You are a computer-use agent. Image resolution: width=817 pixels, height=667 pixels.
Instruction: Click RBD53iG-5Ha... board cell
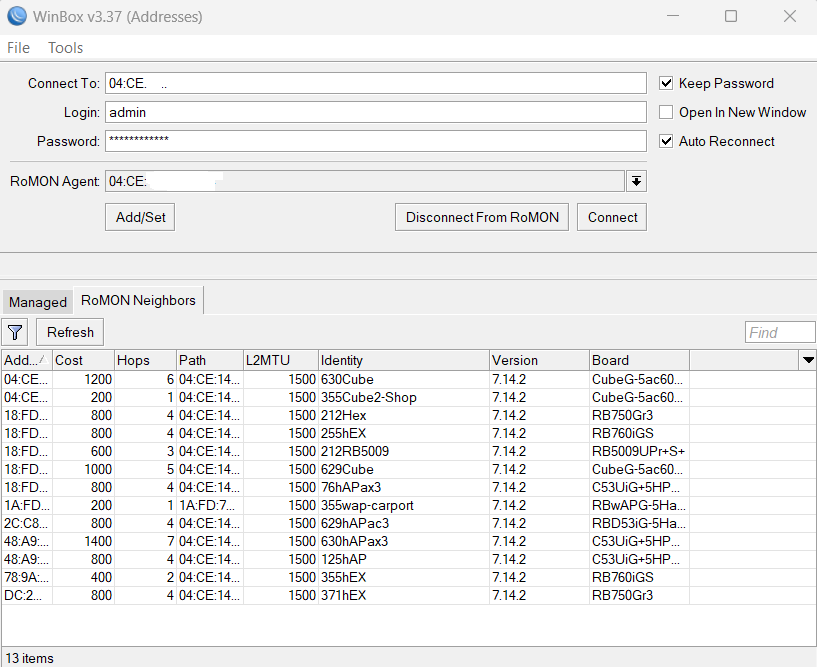pos(639,523)
